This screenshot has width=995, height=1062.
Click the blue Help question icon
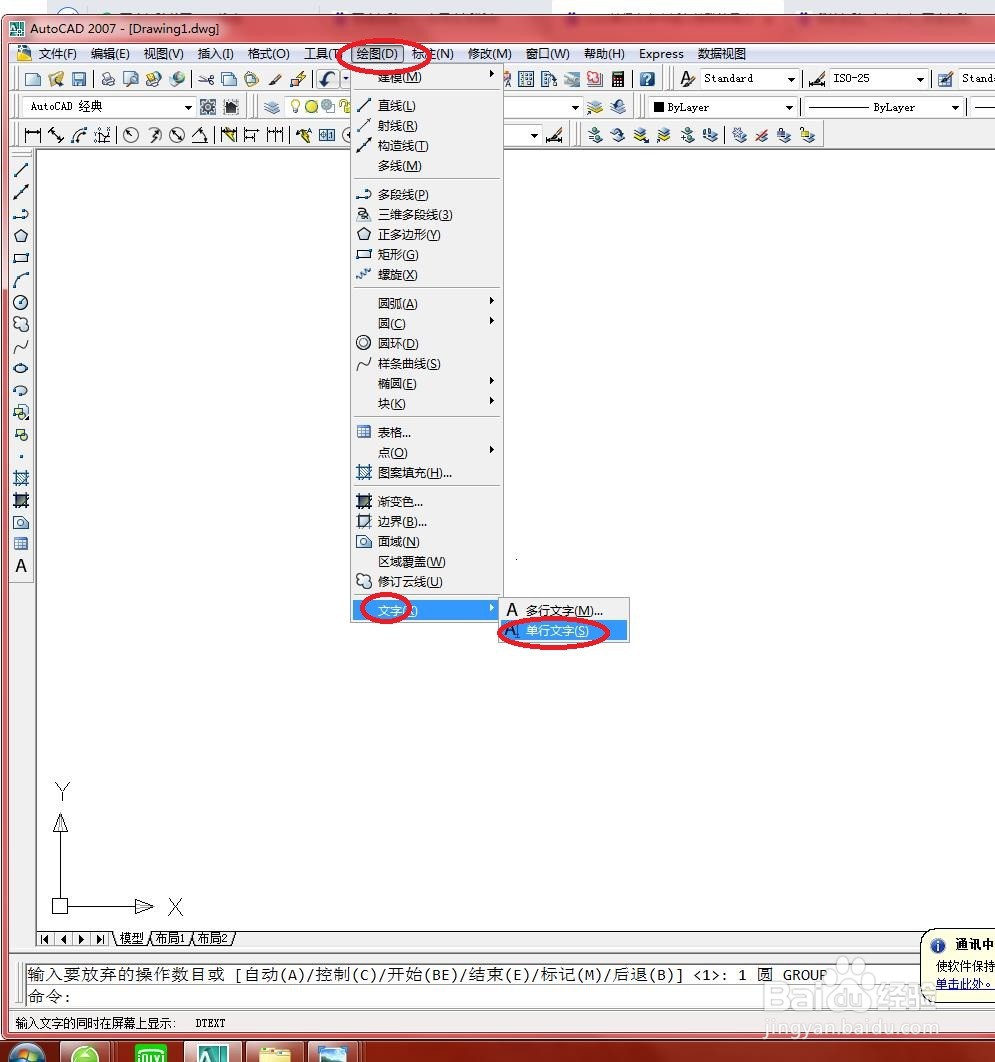point(648,79)
